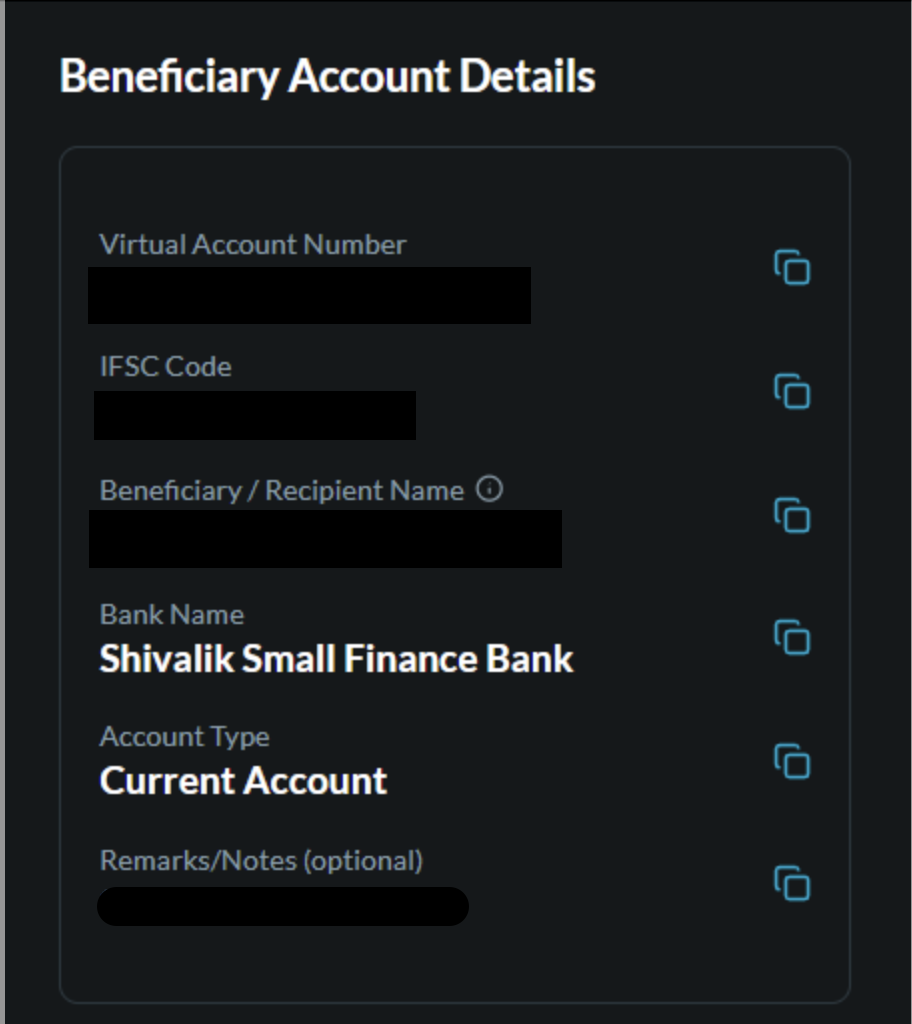912x1024 pixels.
Task: Click the Beneficiary Account Details heading
Action: pyautogui.click(x=327, y=77)
